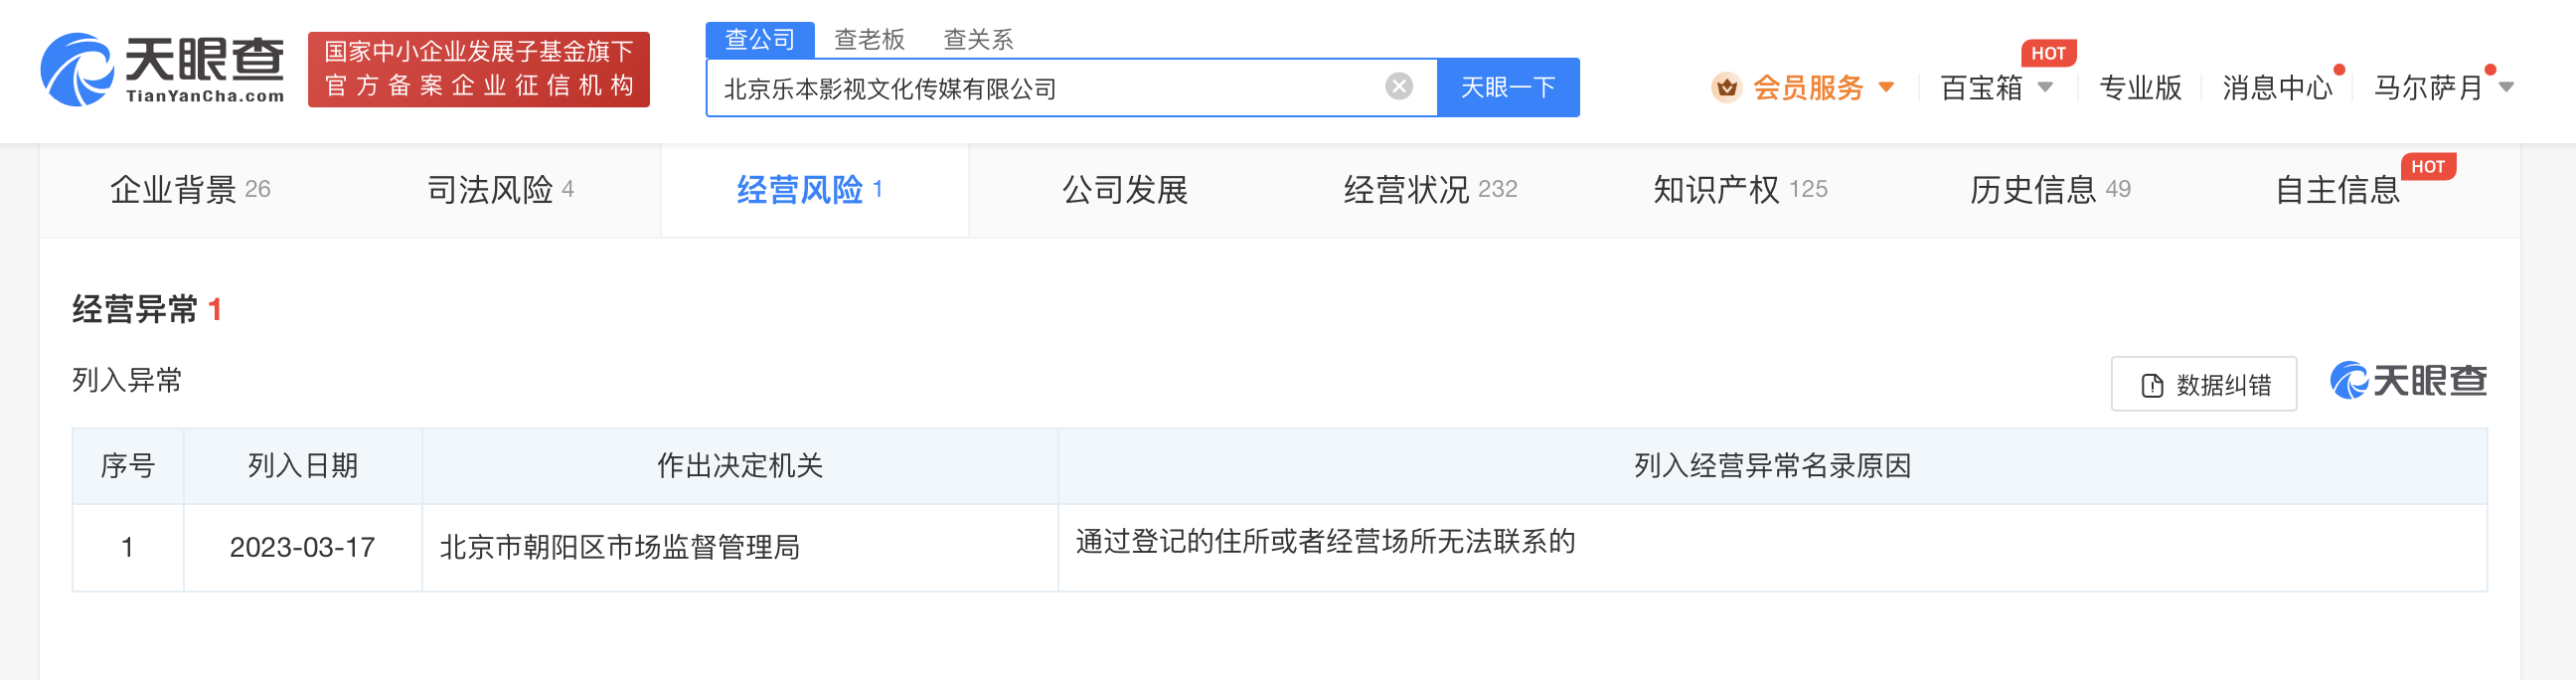Click the crown icon beside 会员服务
Screen dimensions: 2576x680
tap(1729, 88)
